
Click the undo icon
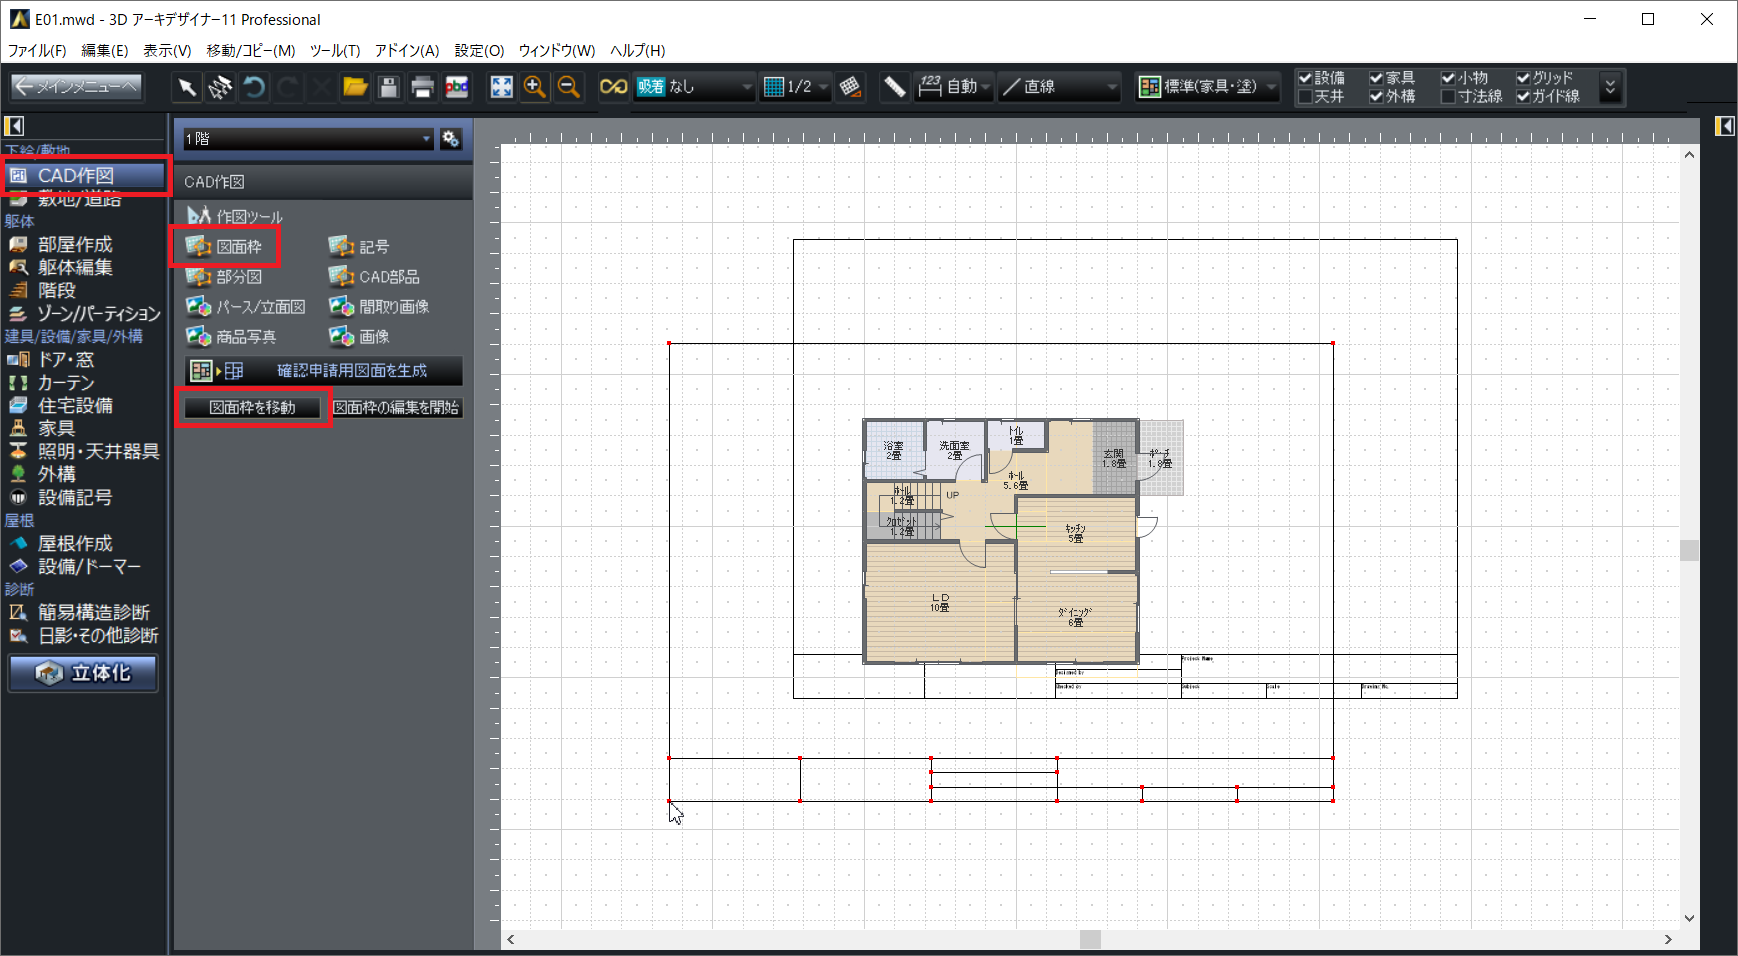(254, 88)
